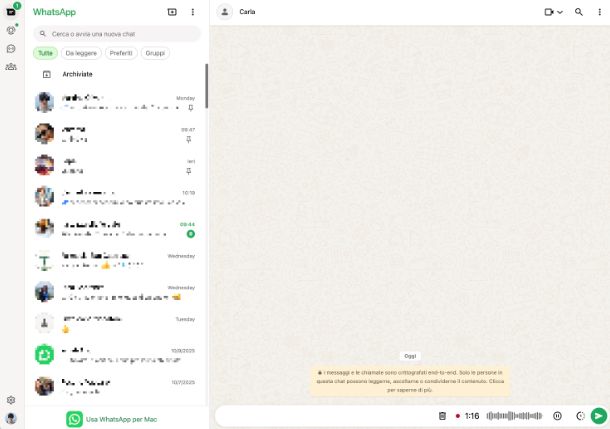Toggle view-once for the voice message
610x429 pixels.
580,416
